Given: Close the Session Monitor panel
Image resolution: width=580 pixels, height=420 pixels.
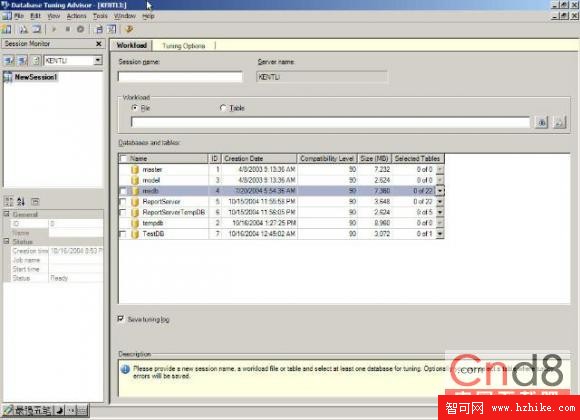Looking at the screenshot, I should click(99, 44).
